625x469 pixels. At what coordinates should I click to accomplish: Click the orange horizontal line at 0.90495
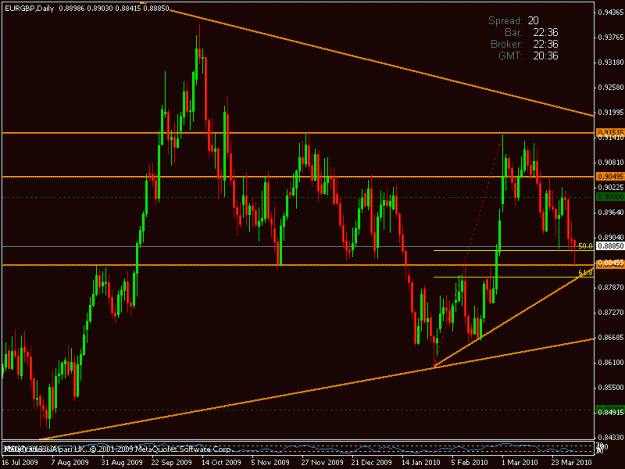point(298,177)
